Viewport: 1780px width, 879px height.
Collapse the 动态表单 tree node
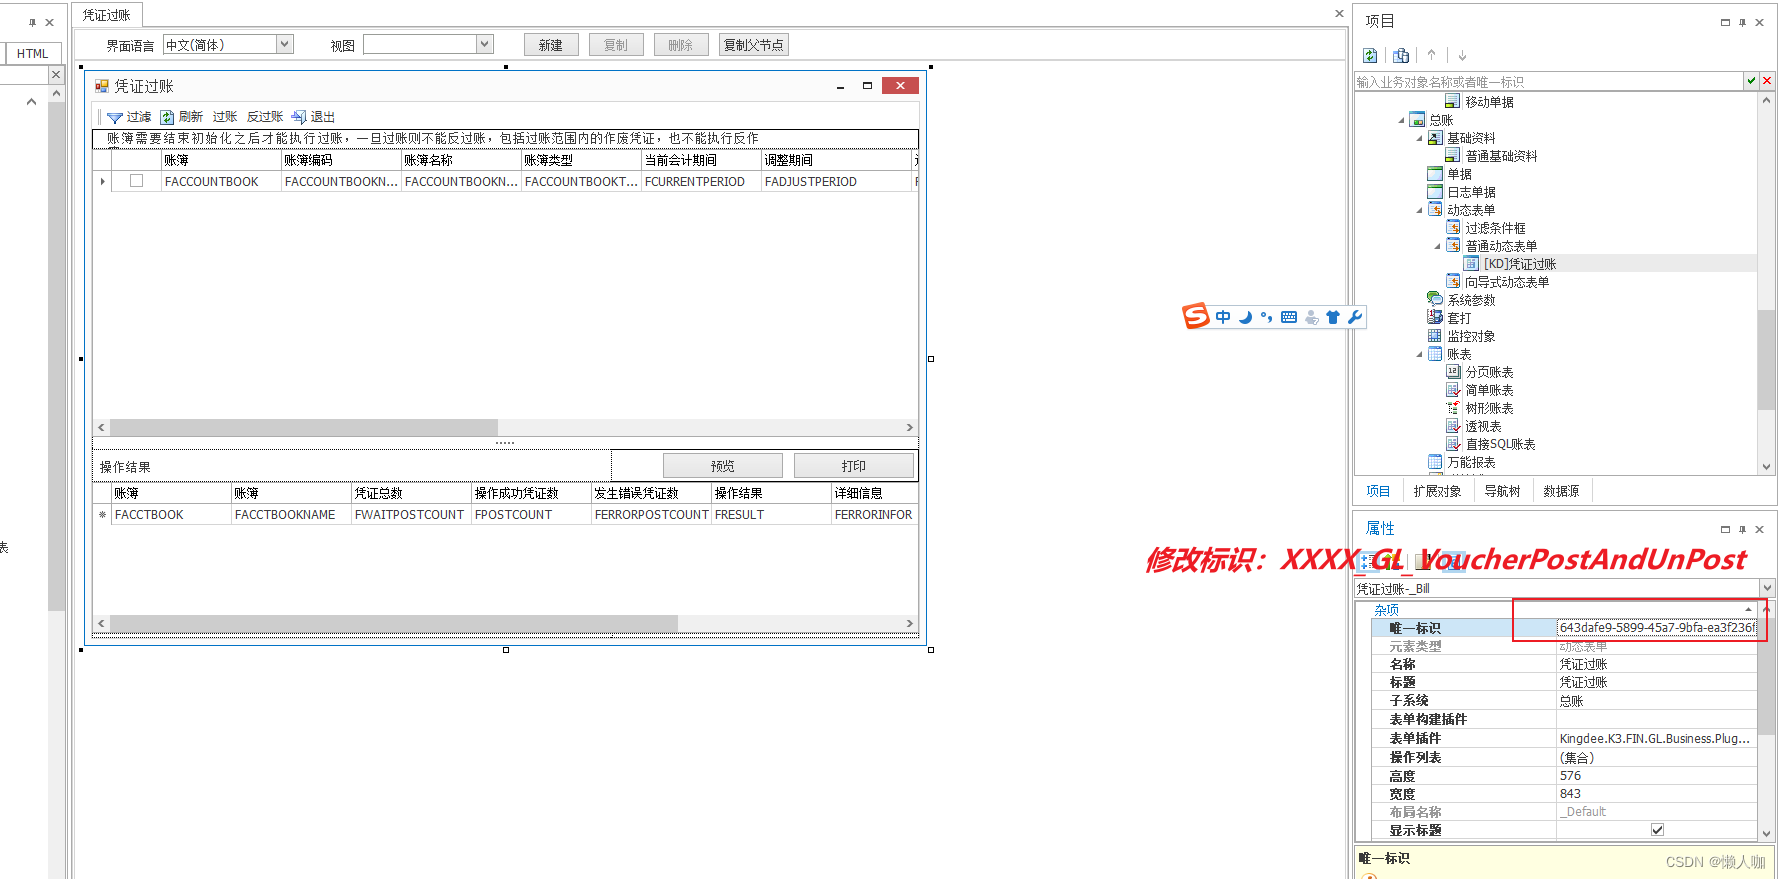click(1419, 210)
